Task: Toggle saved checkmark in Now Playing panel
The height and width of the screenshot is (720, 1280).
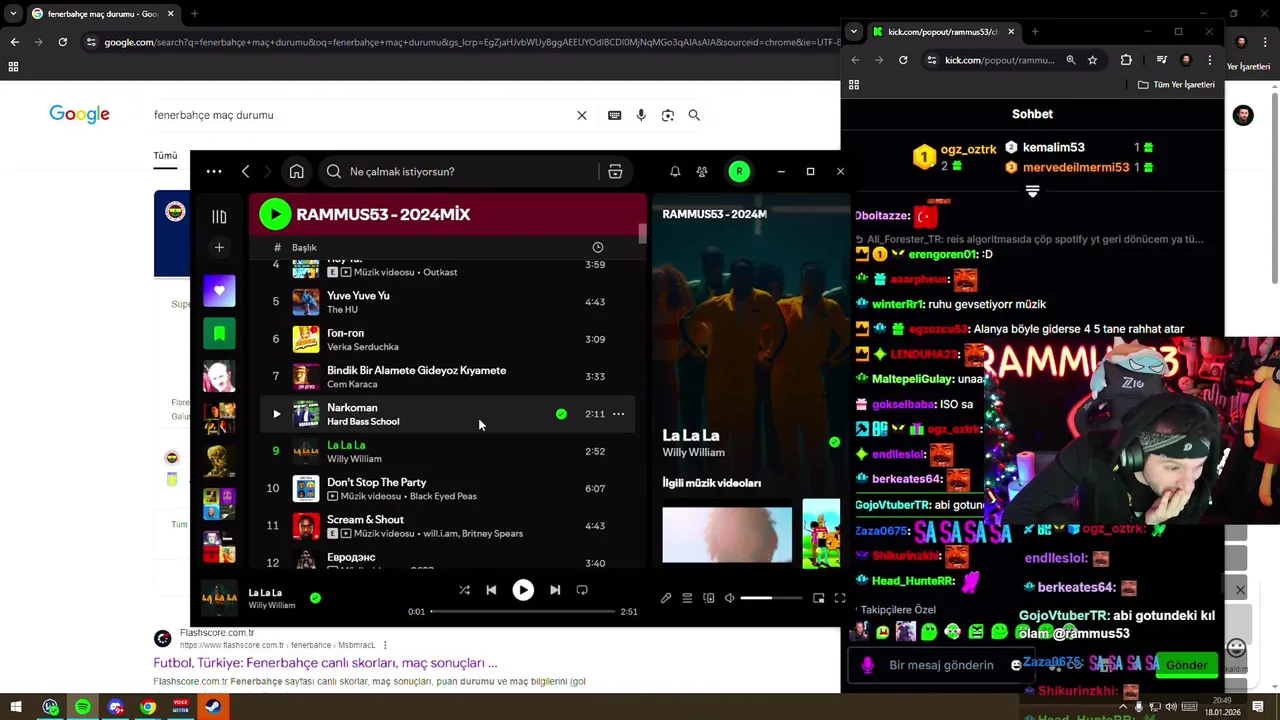Action: (834, 441)
